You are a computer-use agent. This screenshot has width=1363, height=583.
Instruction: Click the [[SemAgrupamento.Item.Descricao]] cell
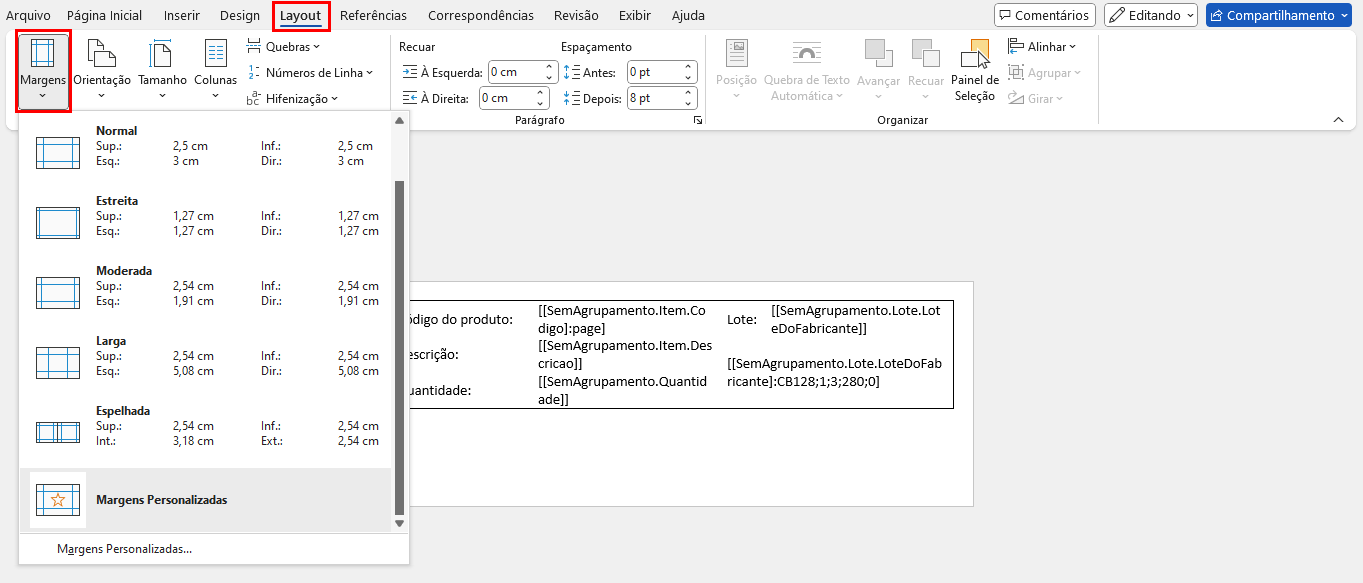625,354
